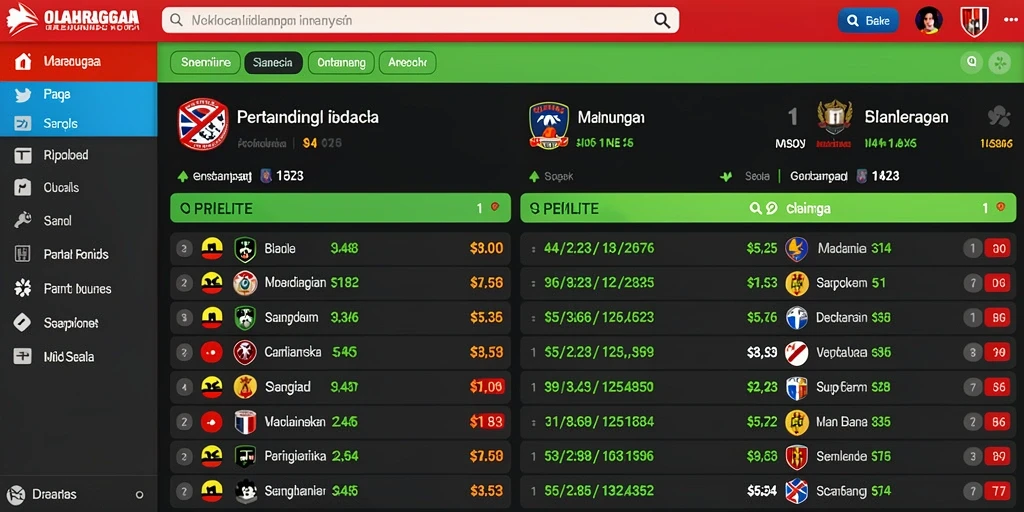Click the home icon next to Maraeugaa
The height and width of the screenshot is (512, 1024).
(23, 62)
